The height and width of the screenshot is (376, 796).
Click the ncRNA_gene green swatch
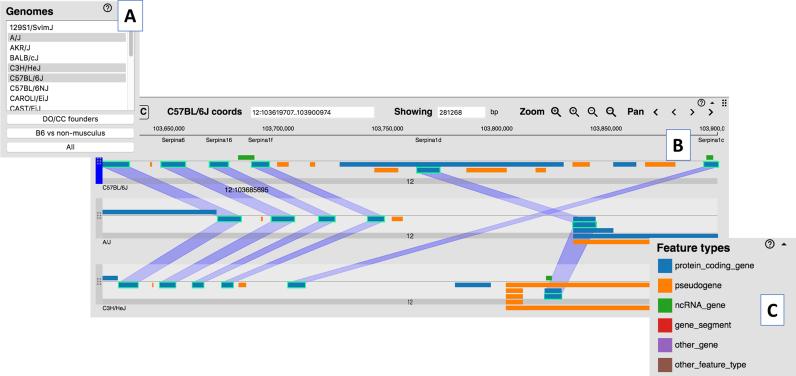pyautogui.click(x=665, y=305)
